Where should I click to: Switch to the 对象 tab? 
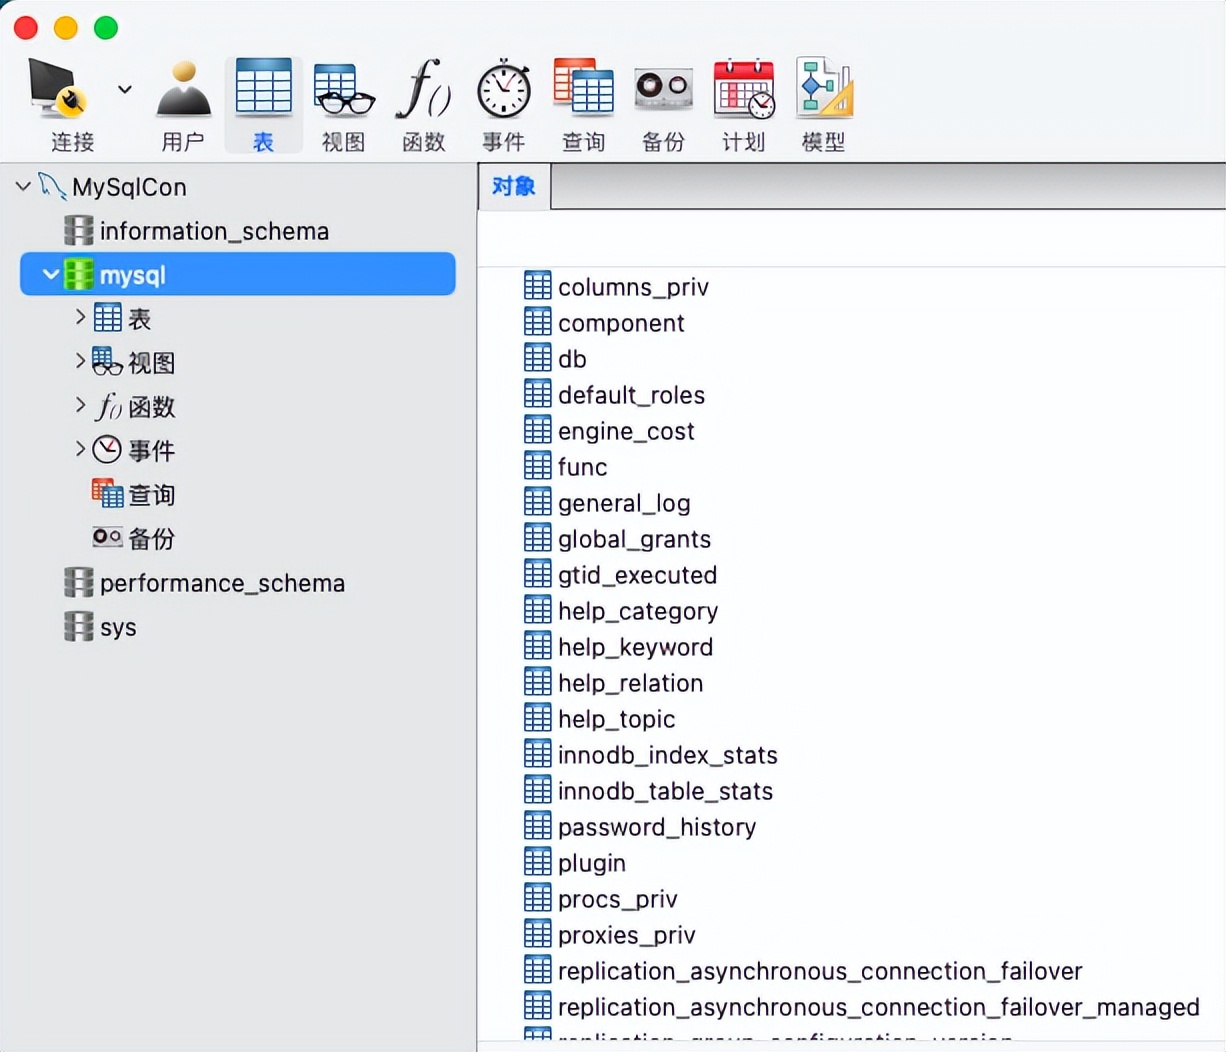pos(513,186)
